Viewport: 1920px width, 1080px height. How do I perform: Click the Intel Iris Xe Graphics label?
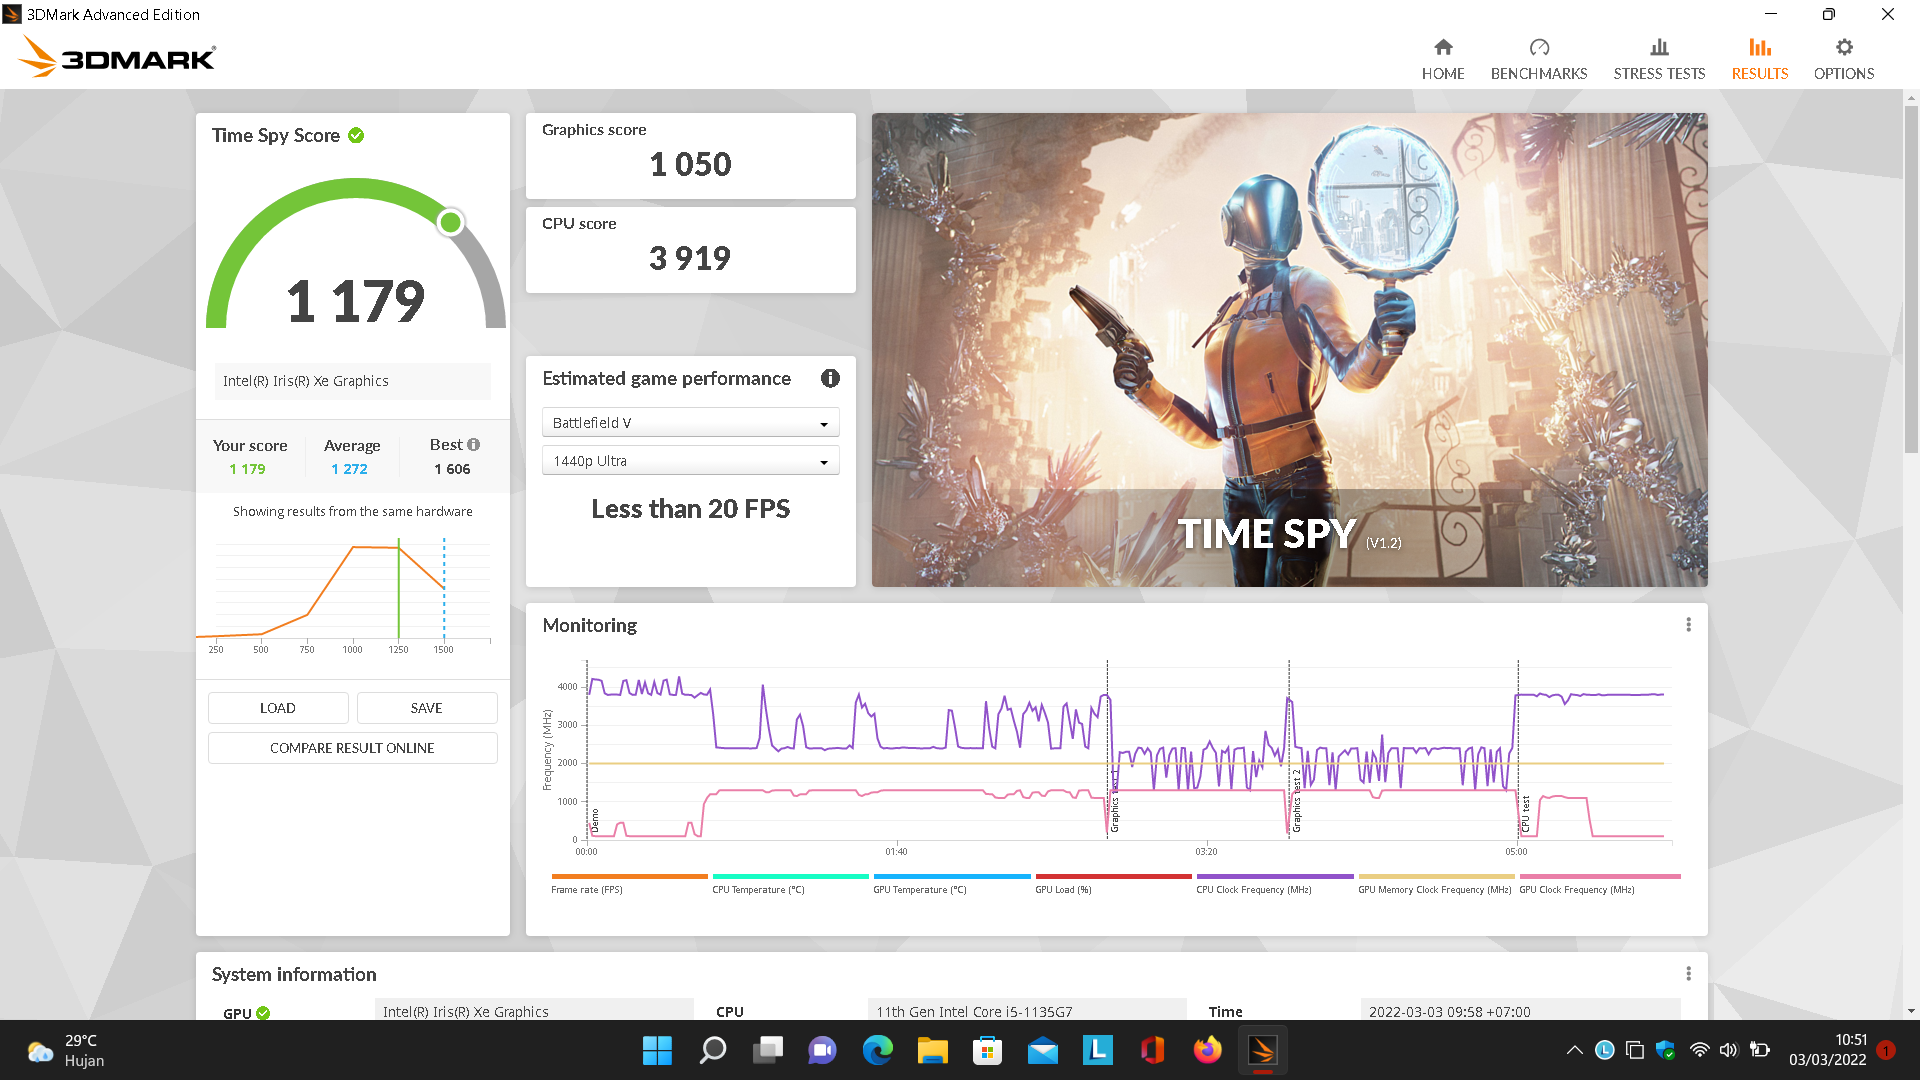point(352,381)
